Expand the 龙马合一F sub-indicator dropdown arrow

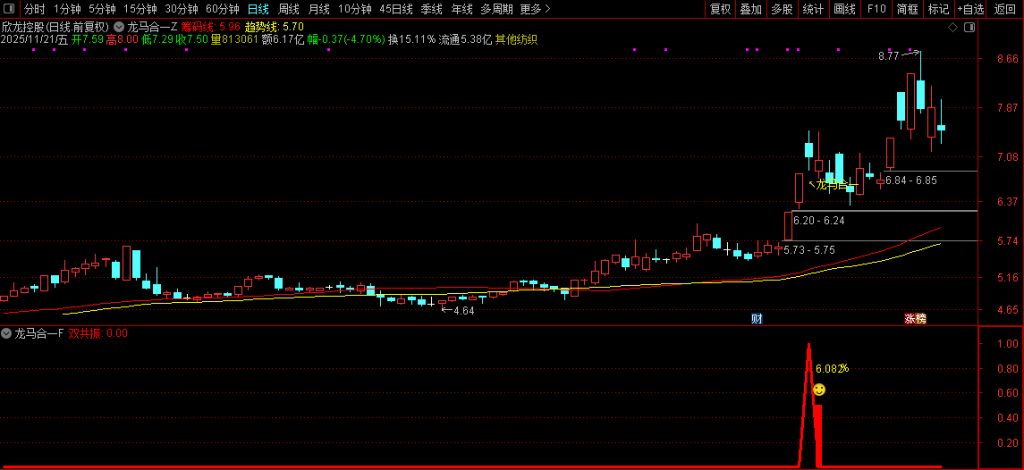click(7, 333)
